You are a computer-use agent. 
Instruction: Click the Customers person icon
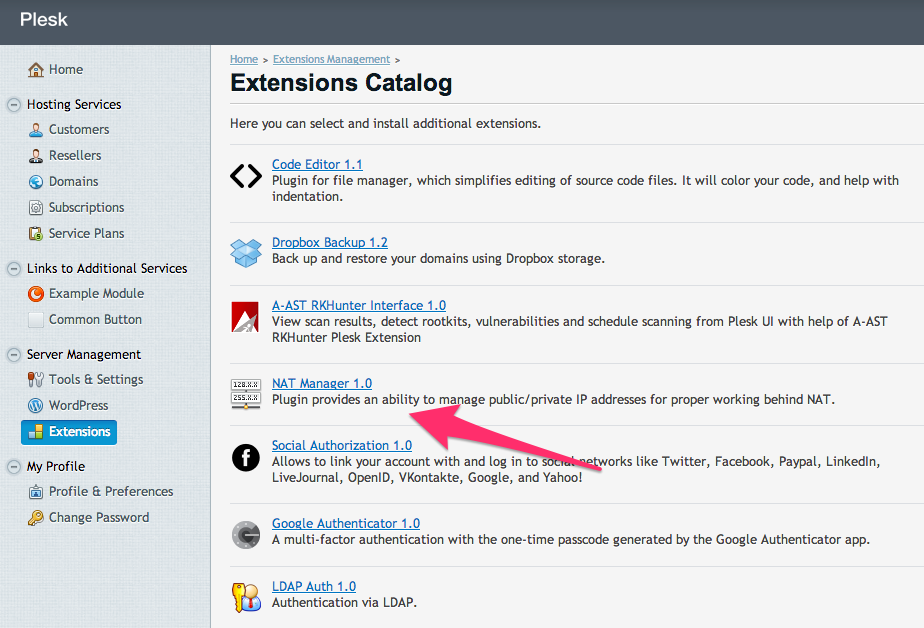click(36, 130)
